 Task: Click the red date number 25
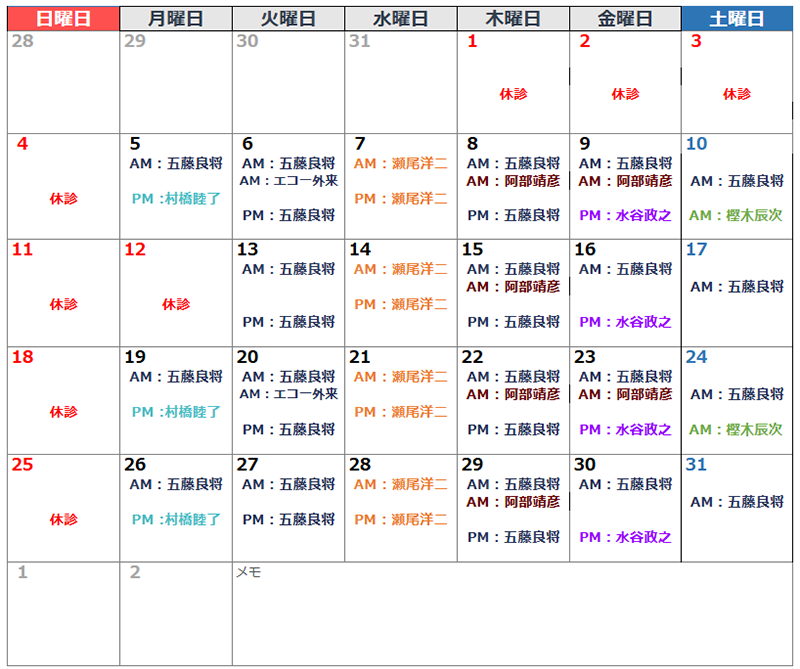click(22, 465)
